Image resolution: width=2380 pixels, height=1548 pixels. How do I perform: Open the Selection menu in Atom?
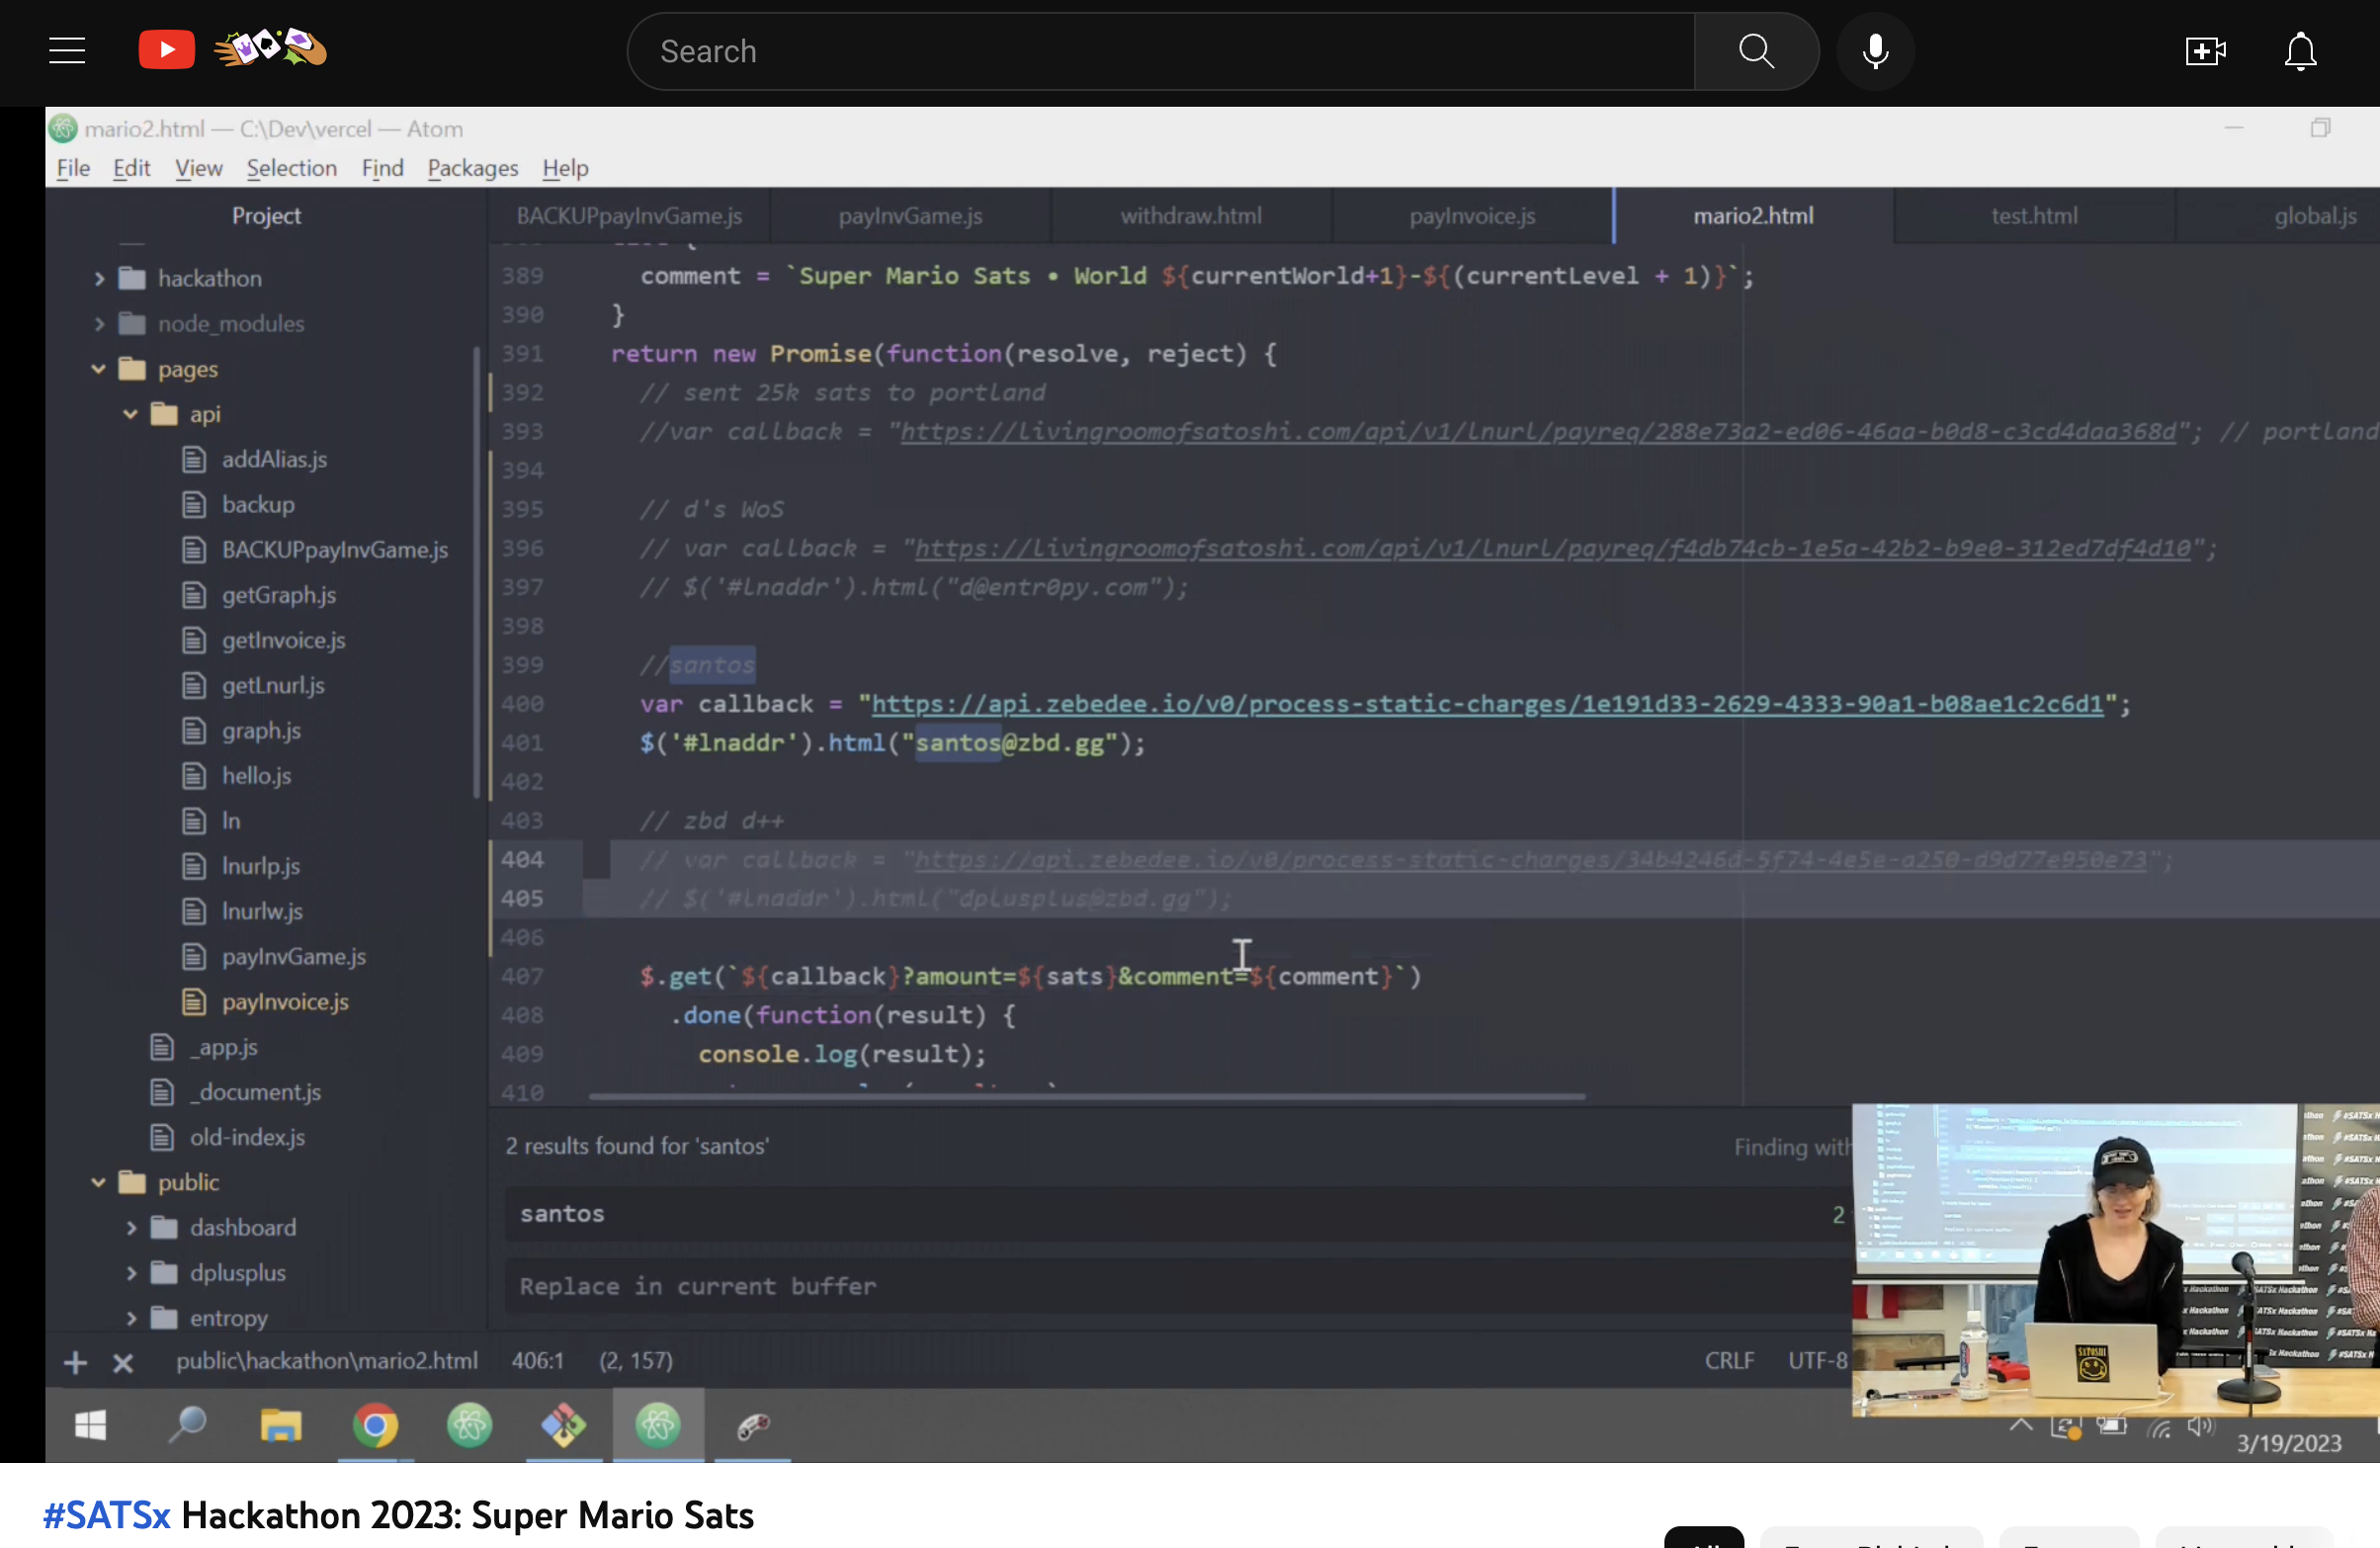click(x=291, y=168)
